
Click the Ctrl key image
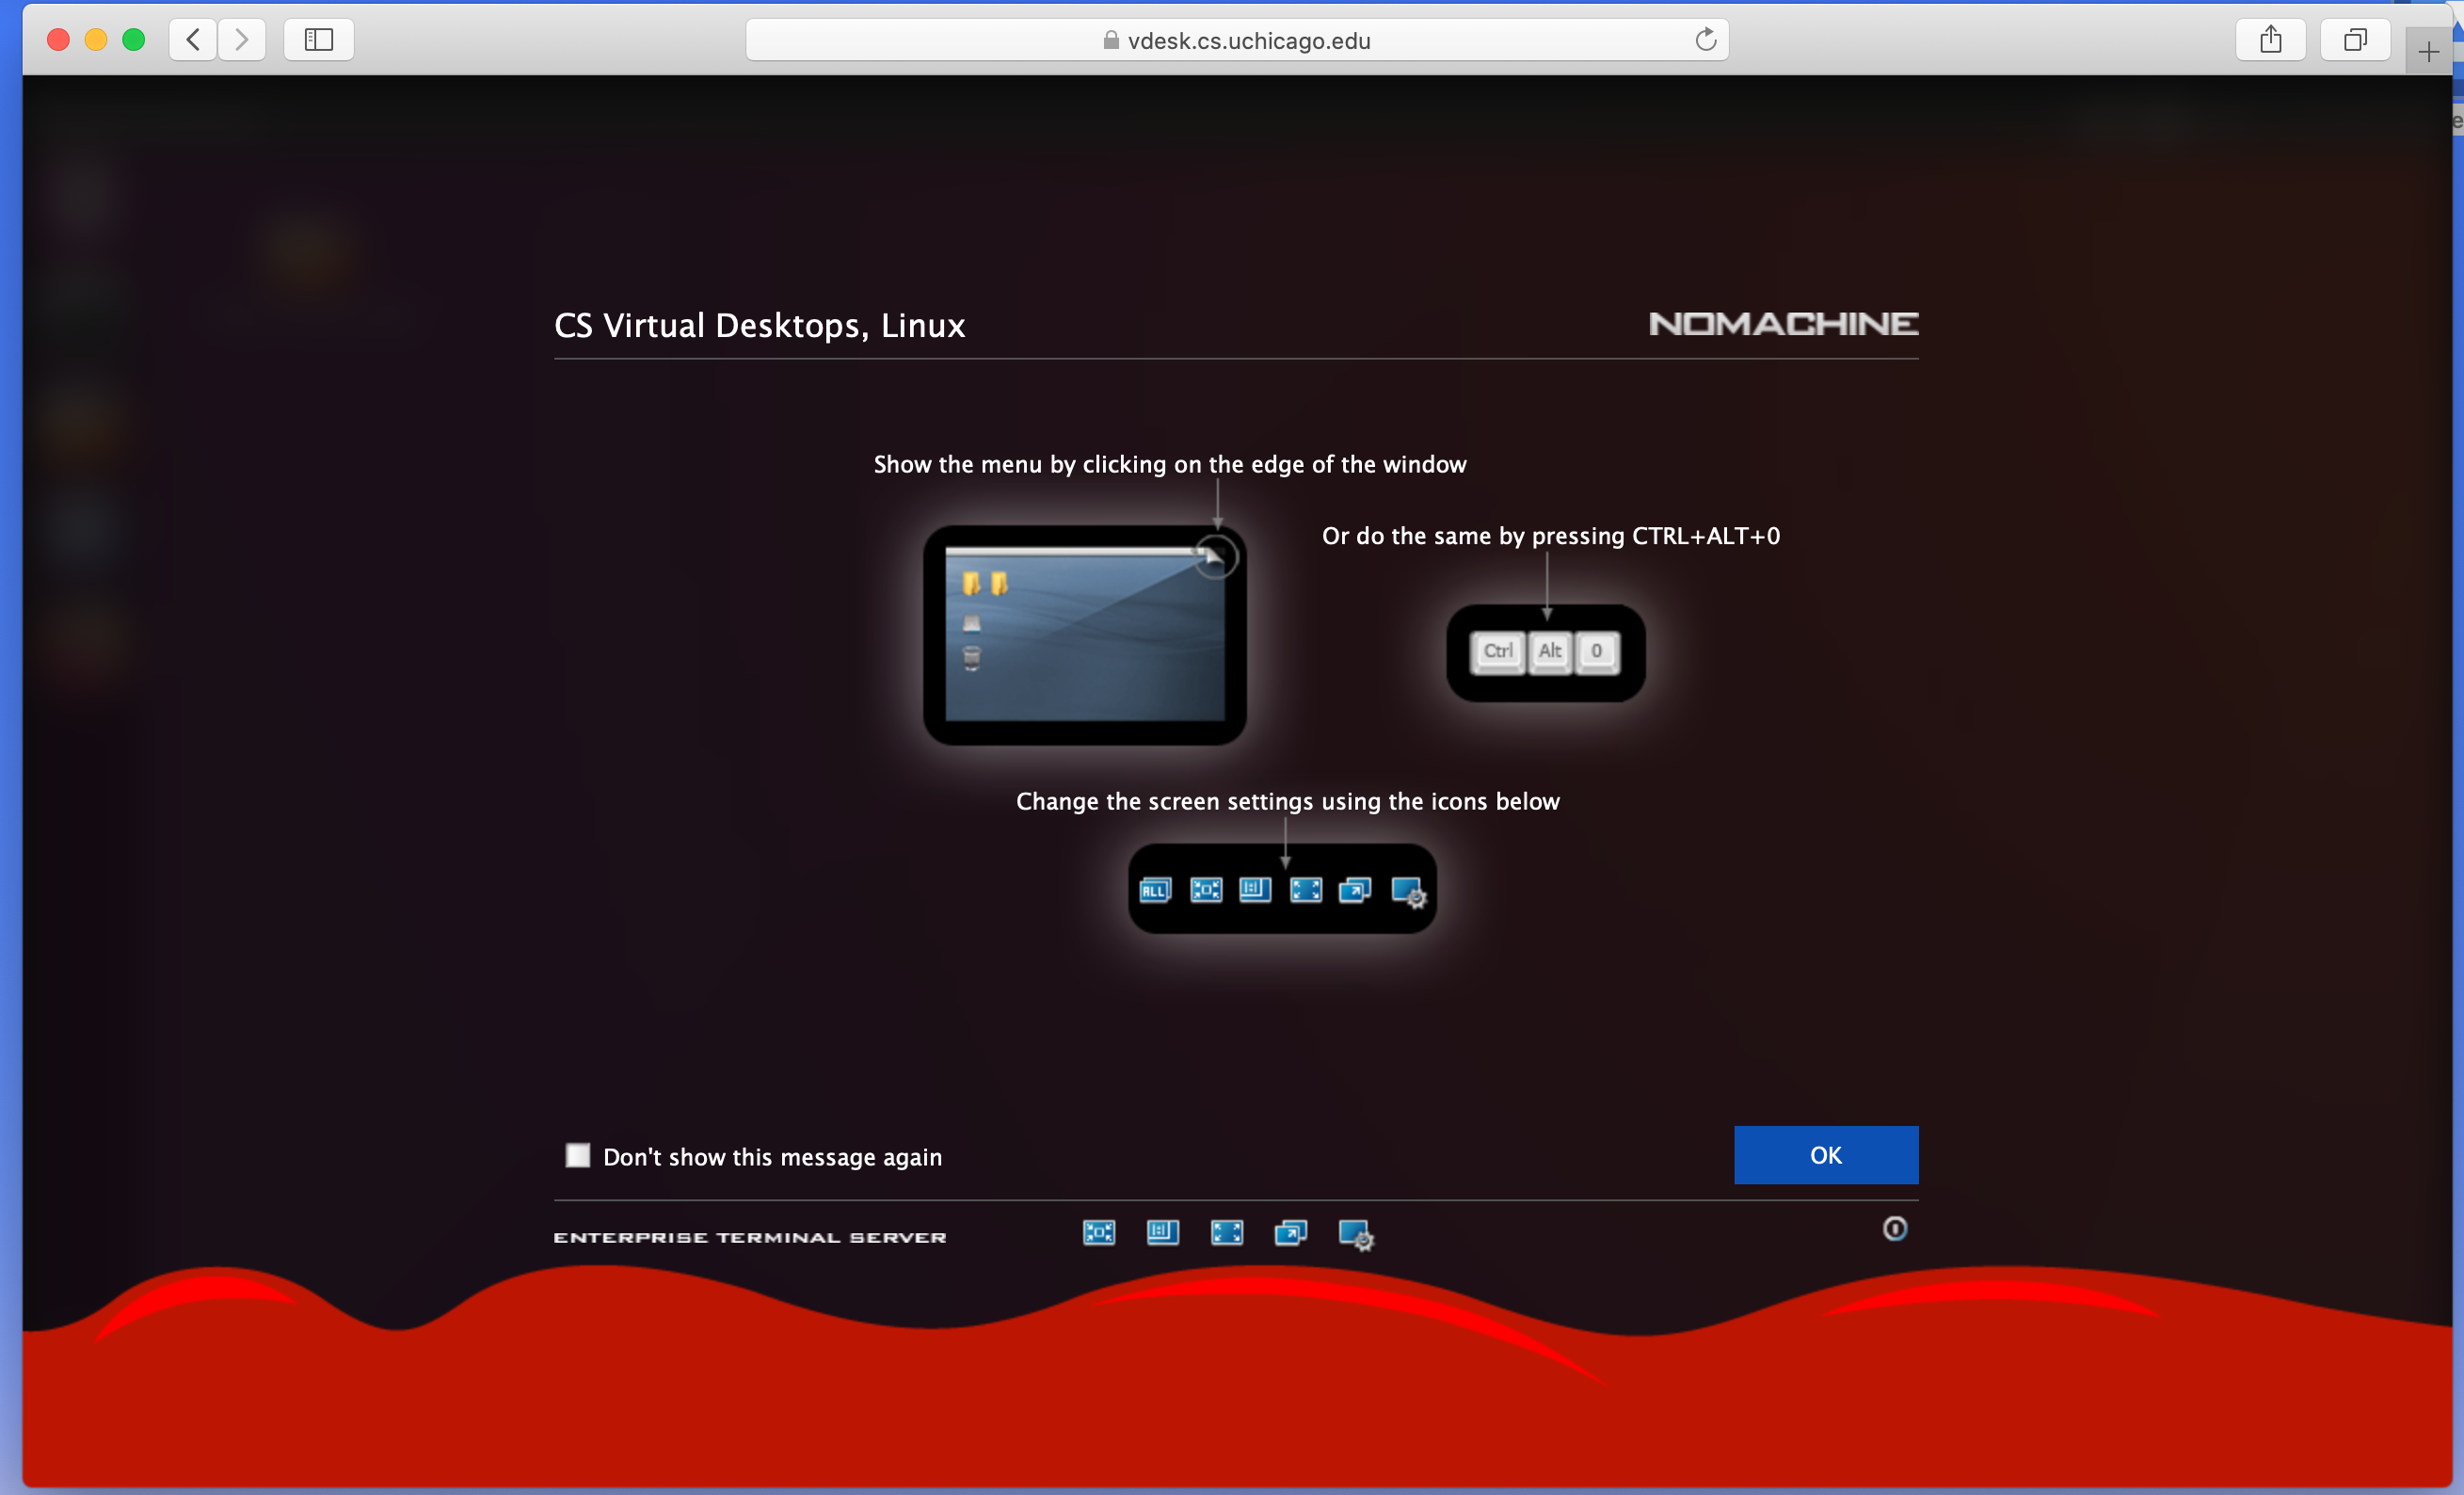coord(1497,651)
